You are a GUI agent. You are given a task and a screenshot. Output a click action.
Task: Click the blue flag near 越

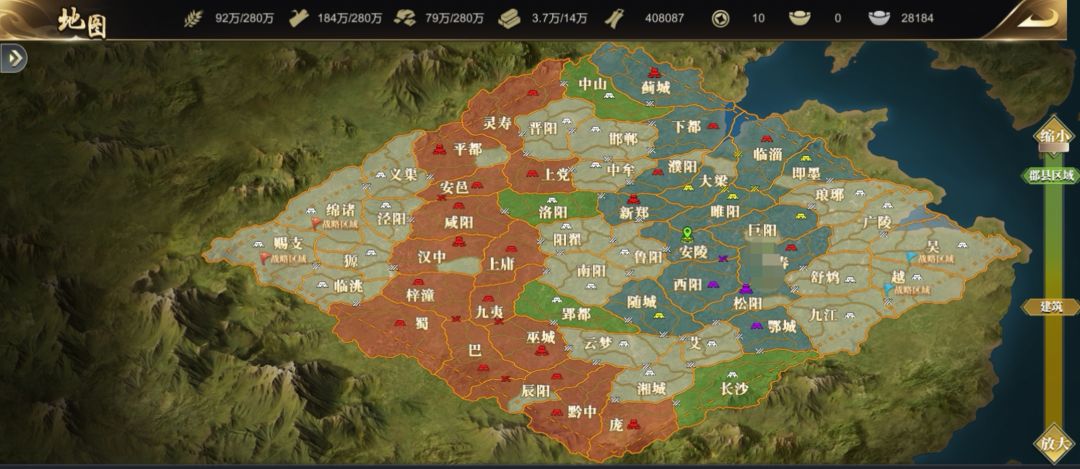click(x=889, y=289)
